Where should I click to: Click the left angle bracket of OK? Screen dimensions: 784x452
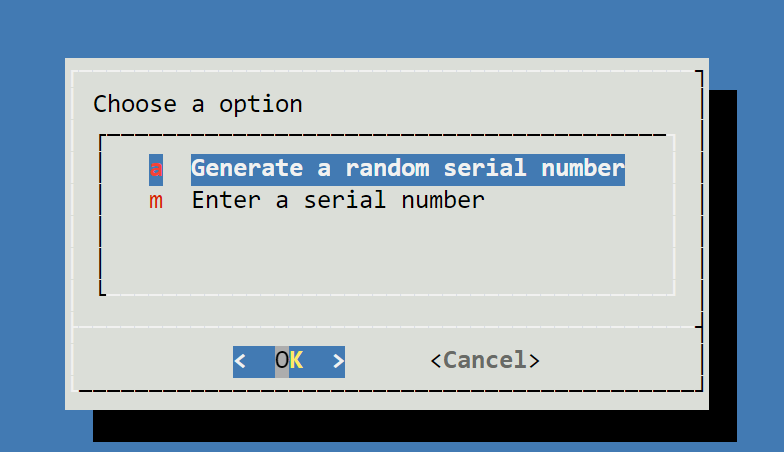(240, 361)
